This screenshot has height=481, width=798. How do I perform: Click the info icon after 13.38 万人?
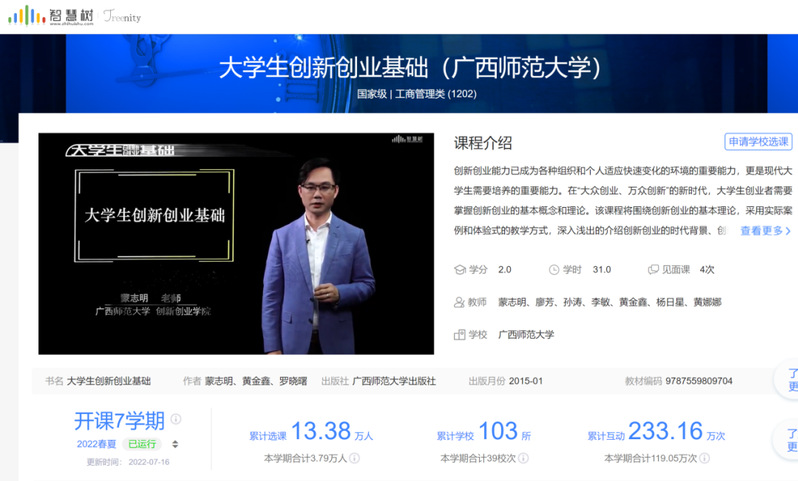click(387, 436)
